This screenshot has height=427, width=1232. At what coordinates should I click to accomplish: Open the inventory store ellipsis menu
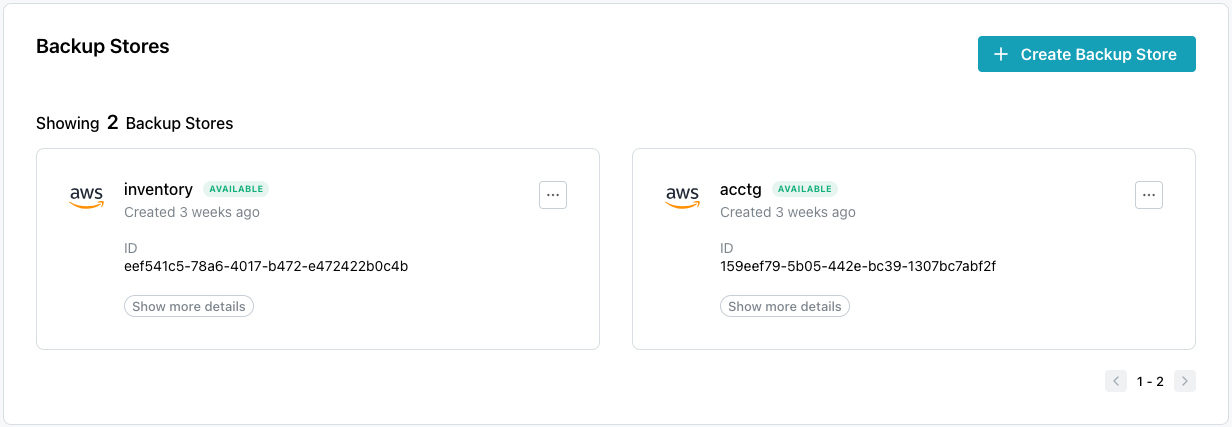coord(553,195)
